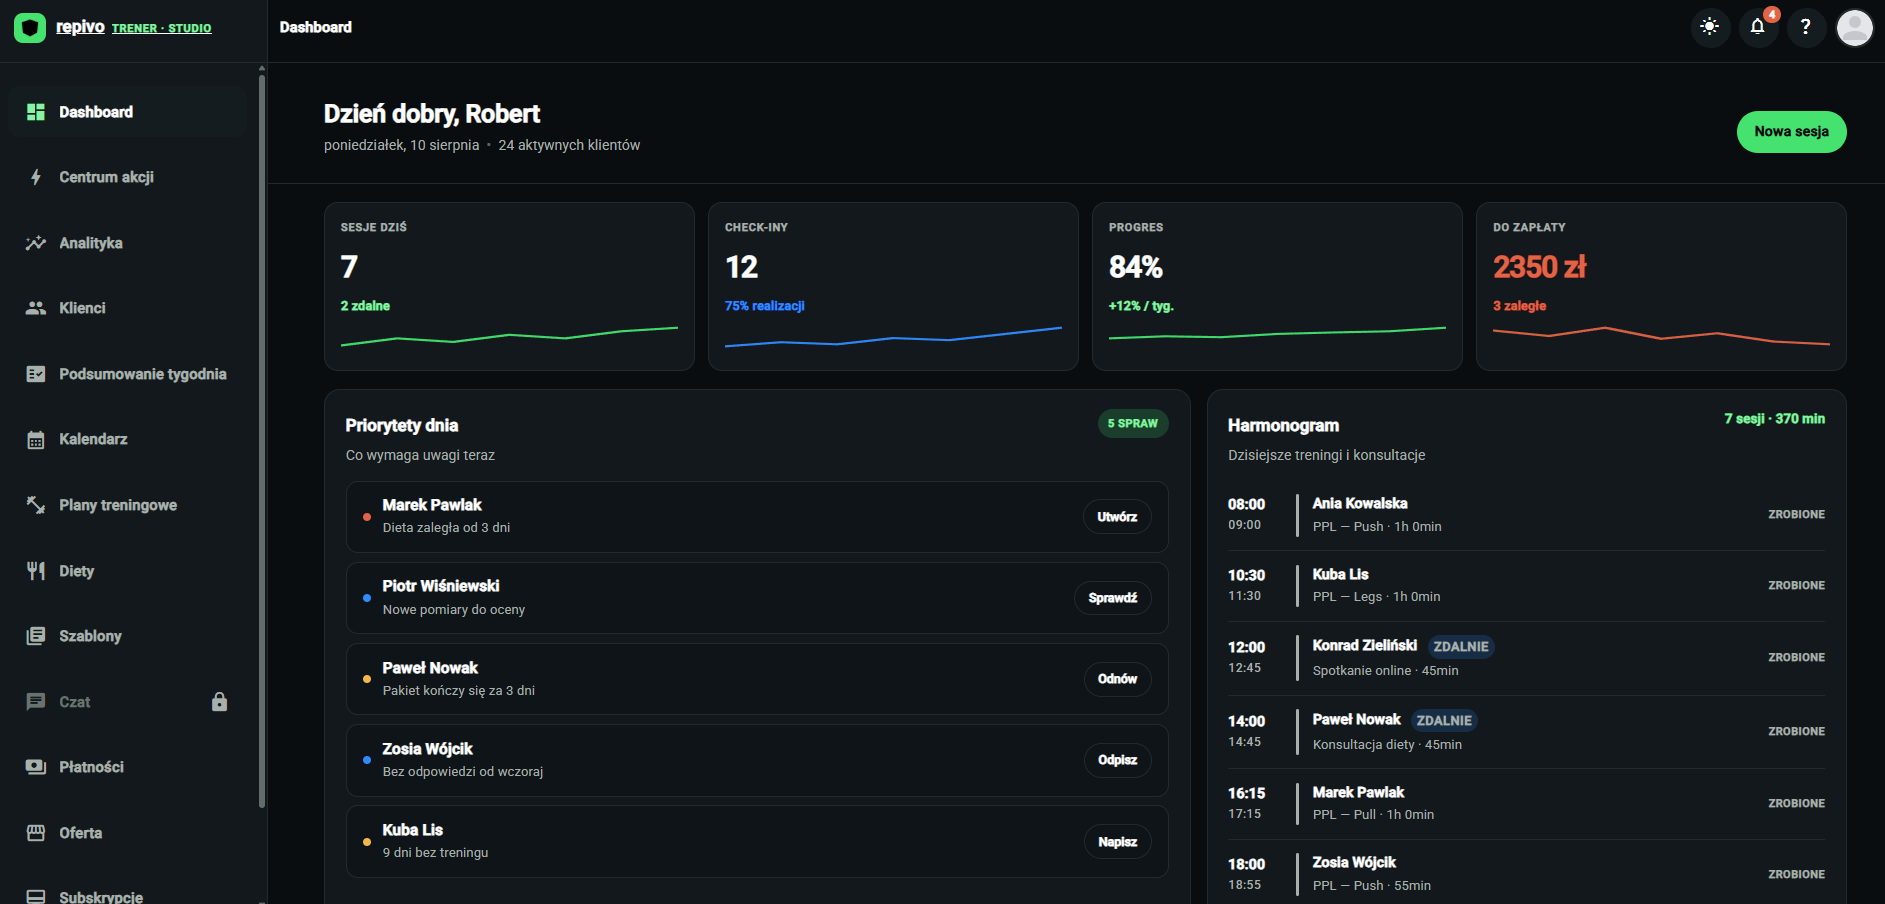This screenshot has height=904, width=1885.
Task: Click '7 sesji · 370 min' summary text
Action: [1774, 419]
